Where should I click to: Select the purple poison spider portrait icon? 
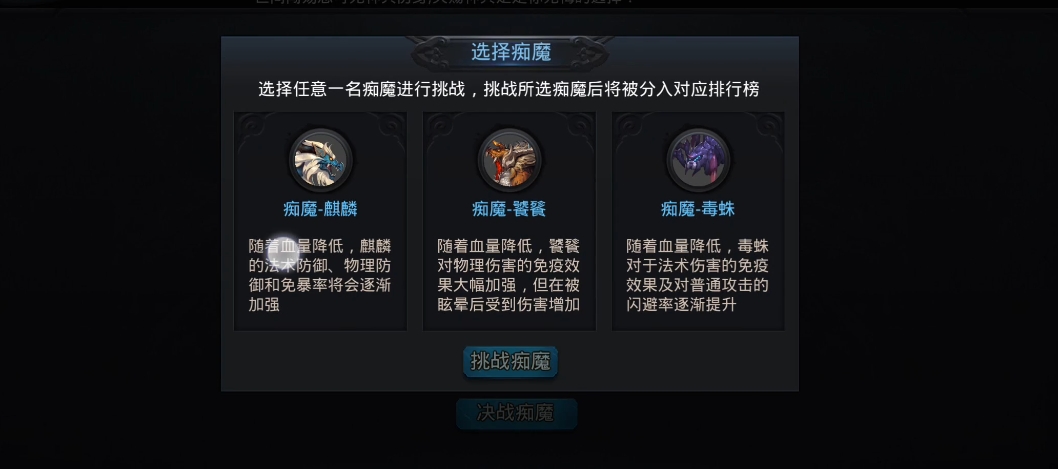point(698,161)
